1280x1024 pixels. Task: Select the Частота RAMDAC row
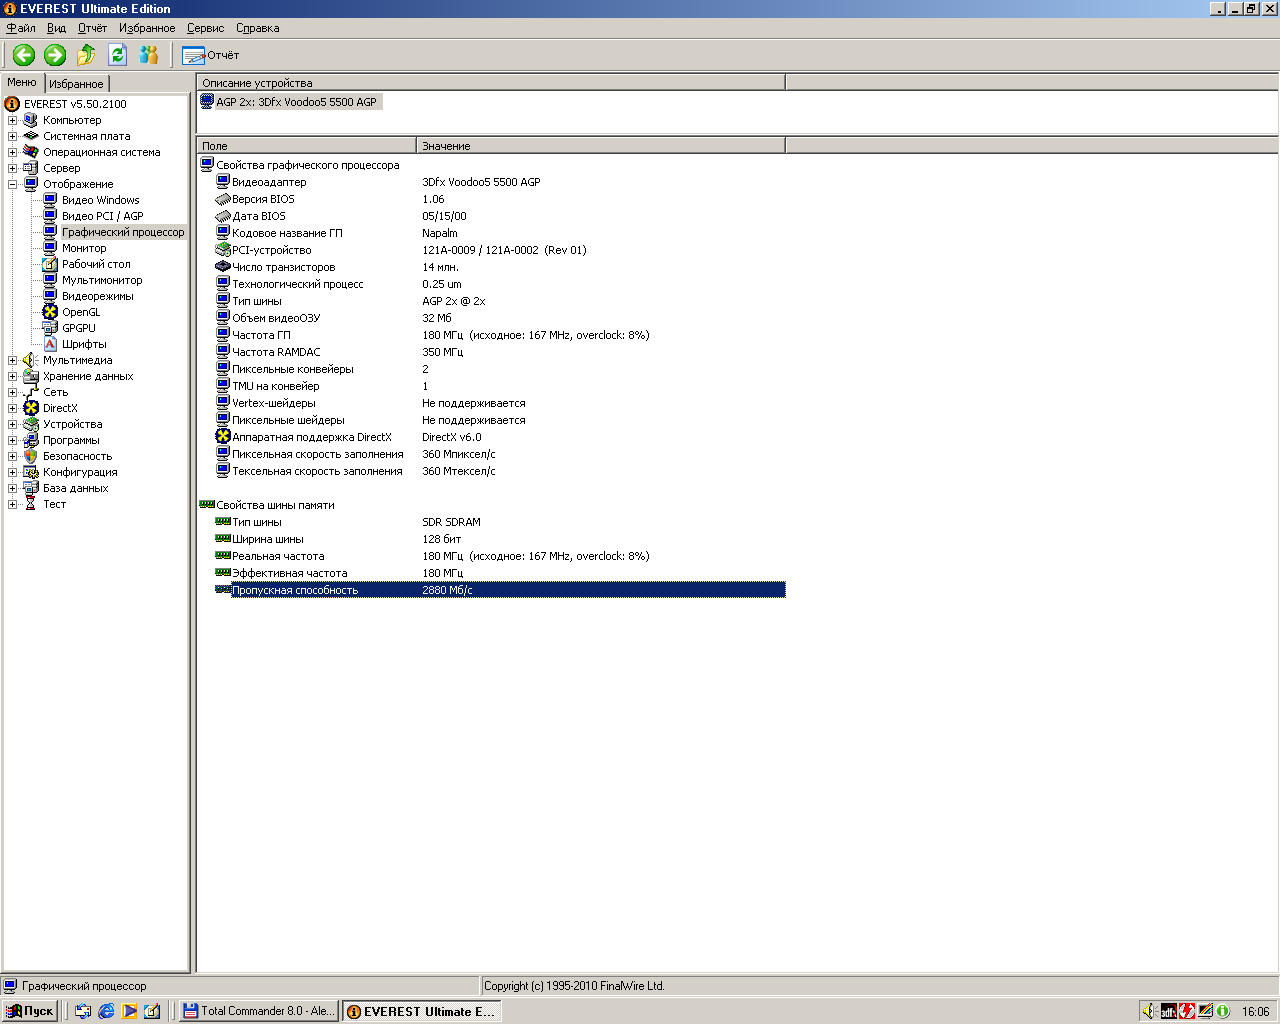click(491, 352)
